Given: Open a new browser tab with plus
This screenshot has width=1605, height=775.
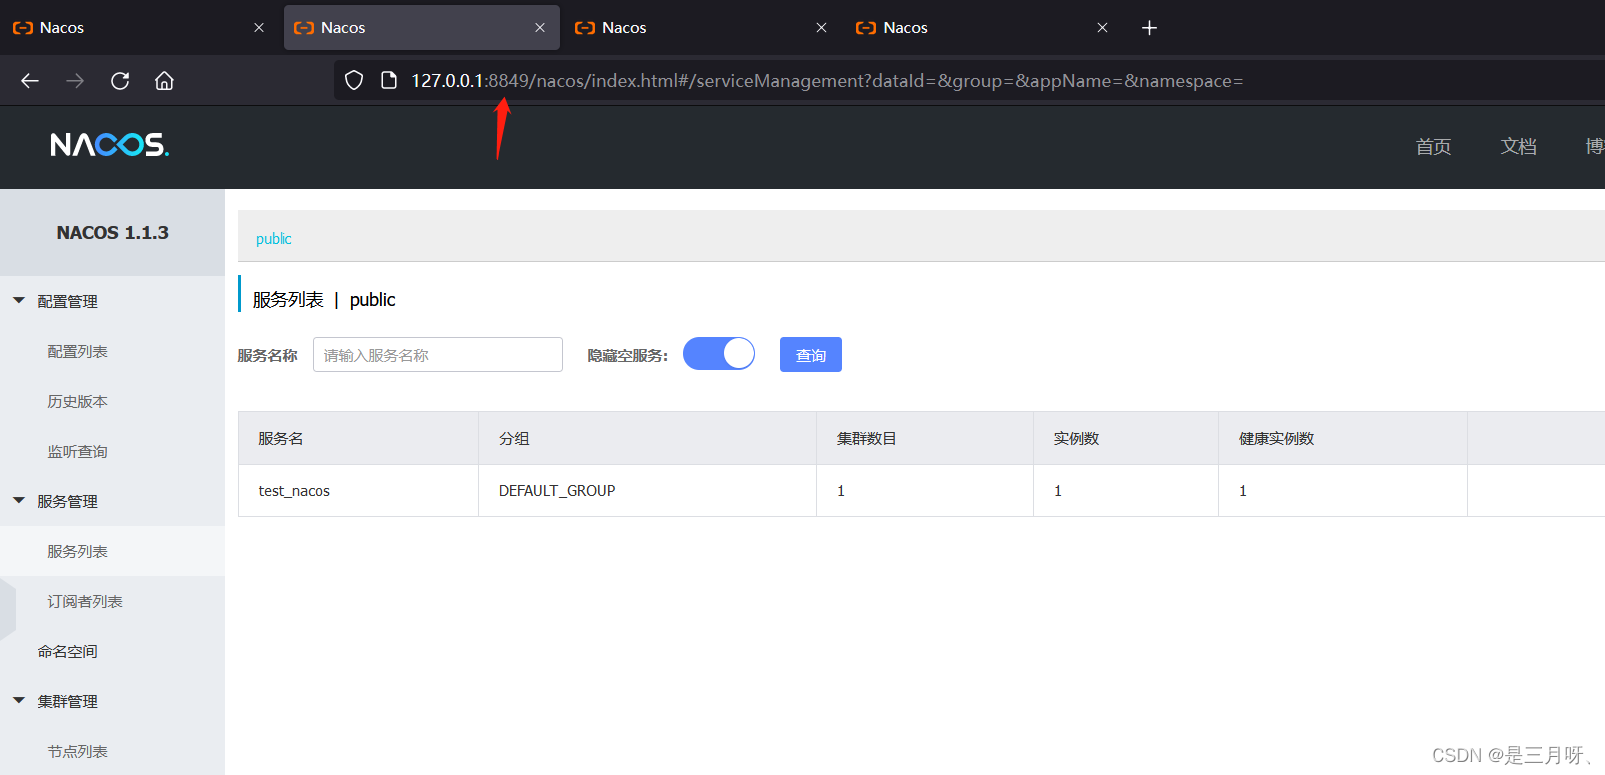Looking at the screenshot, I should [1149, 28].
